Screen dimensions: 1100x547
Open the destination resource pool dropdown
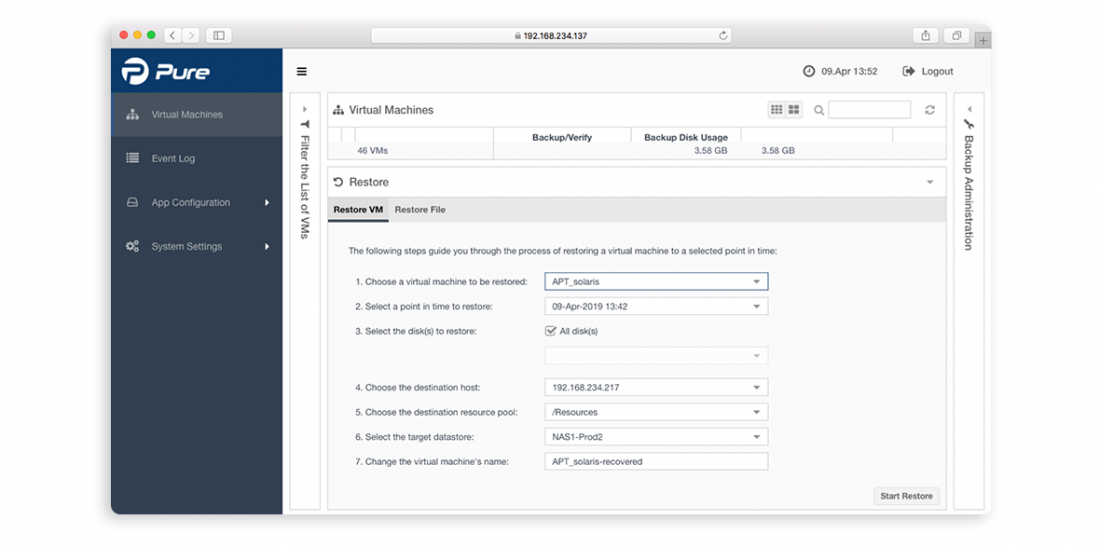[x=656, y=412]
